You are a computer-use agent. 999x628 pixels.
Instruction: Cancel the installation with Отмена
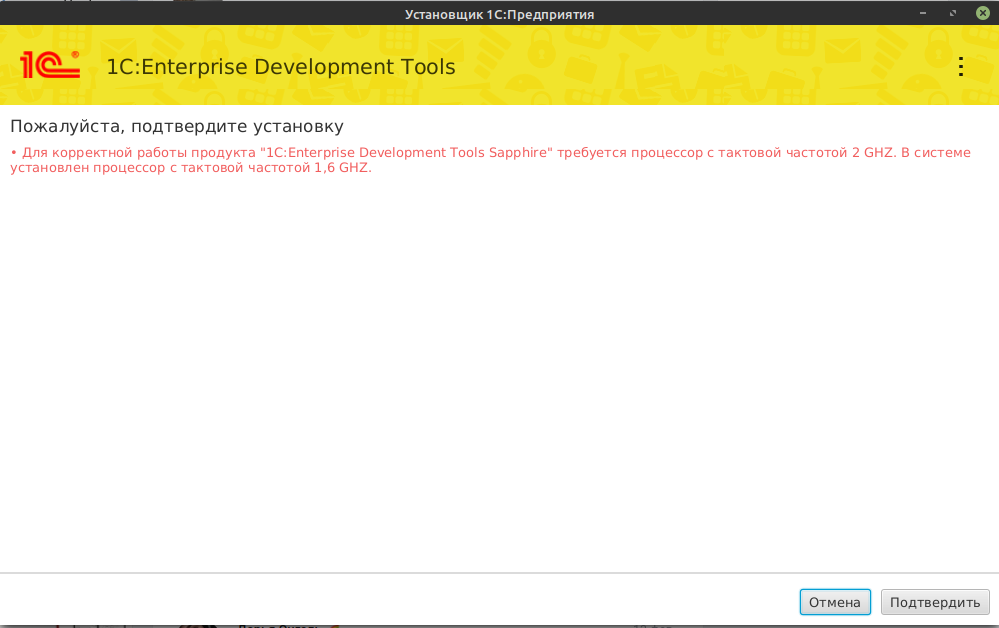click(835, 602)
